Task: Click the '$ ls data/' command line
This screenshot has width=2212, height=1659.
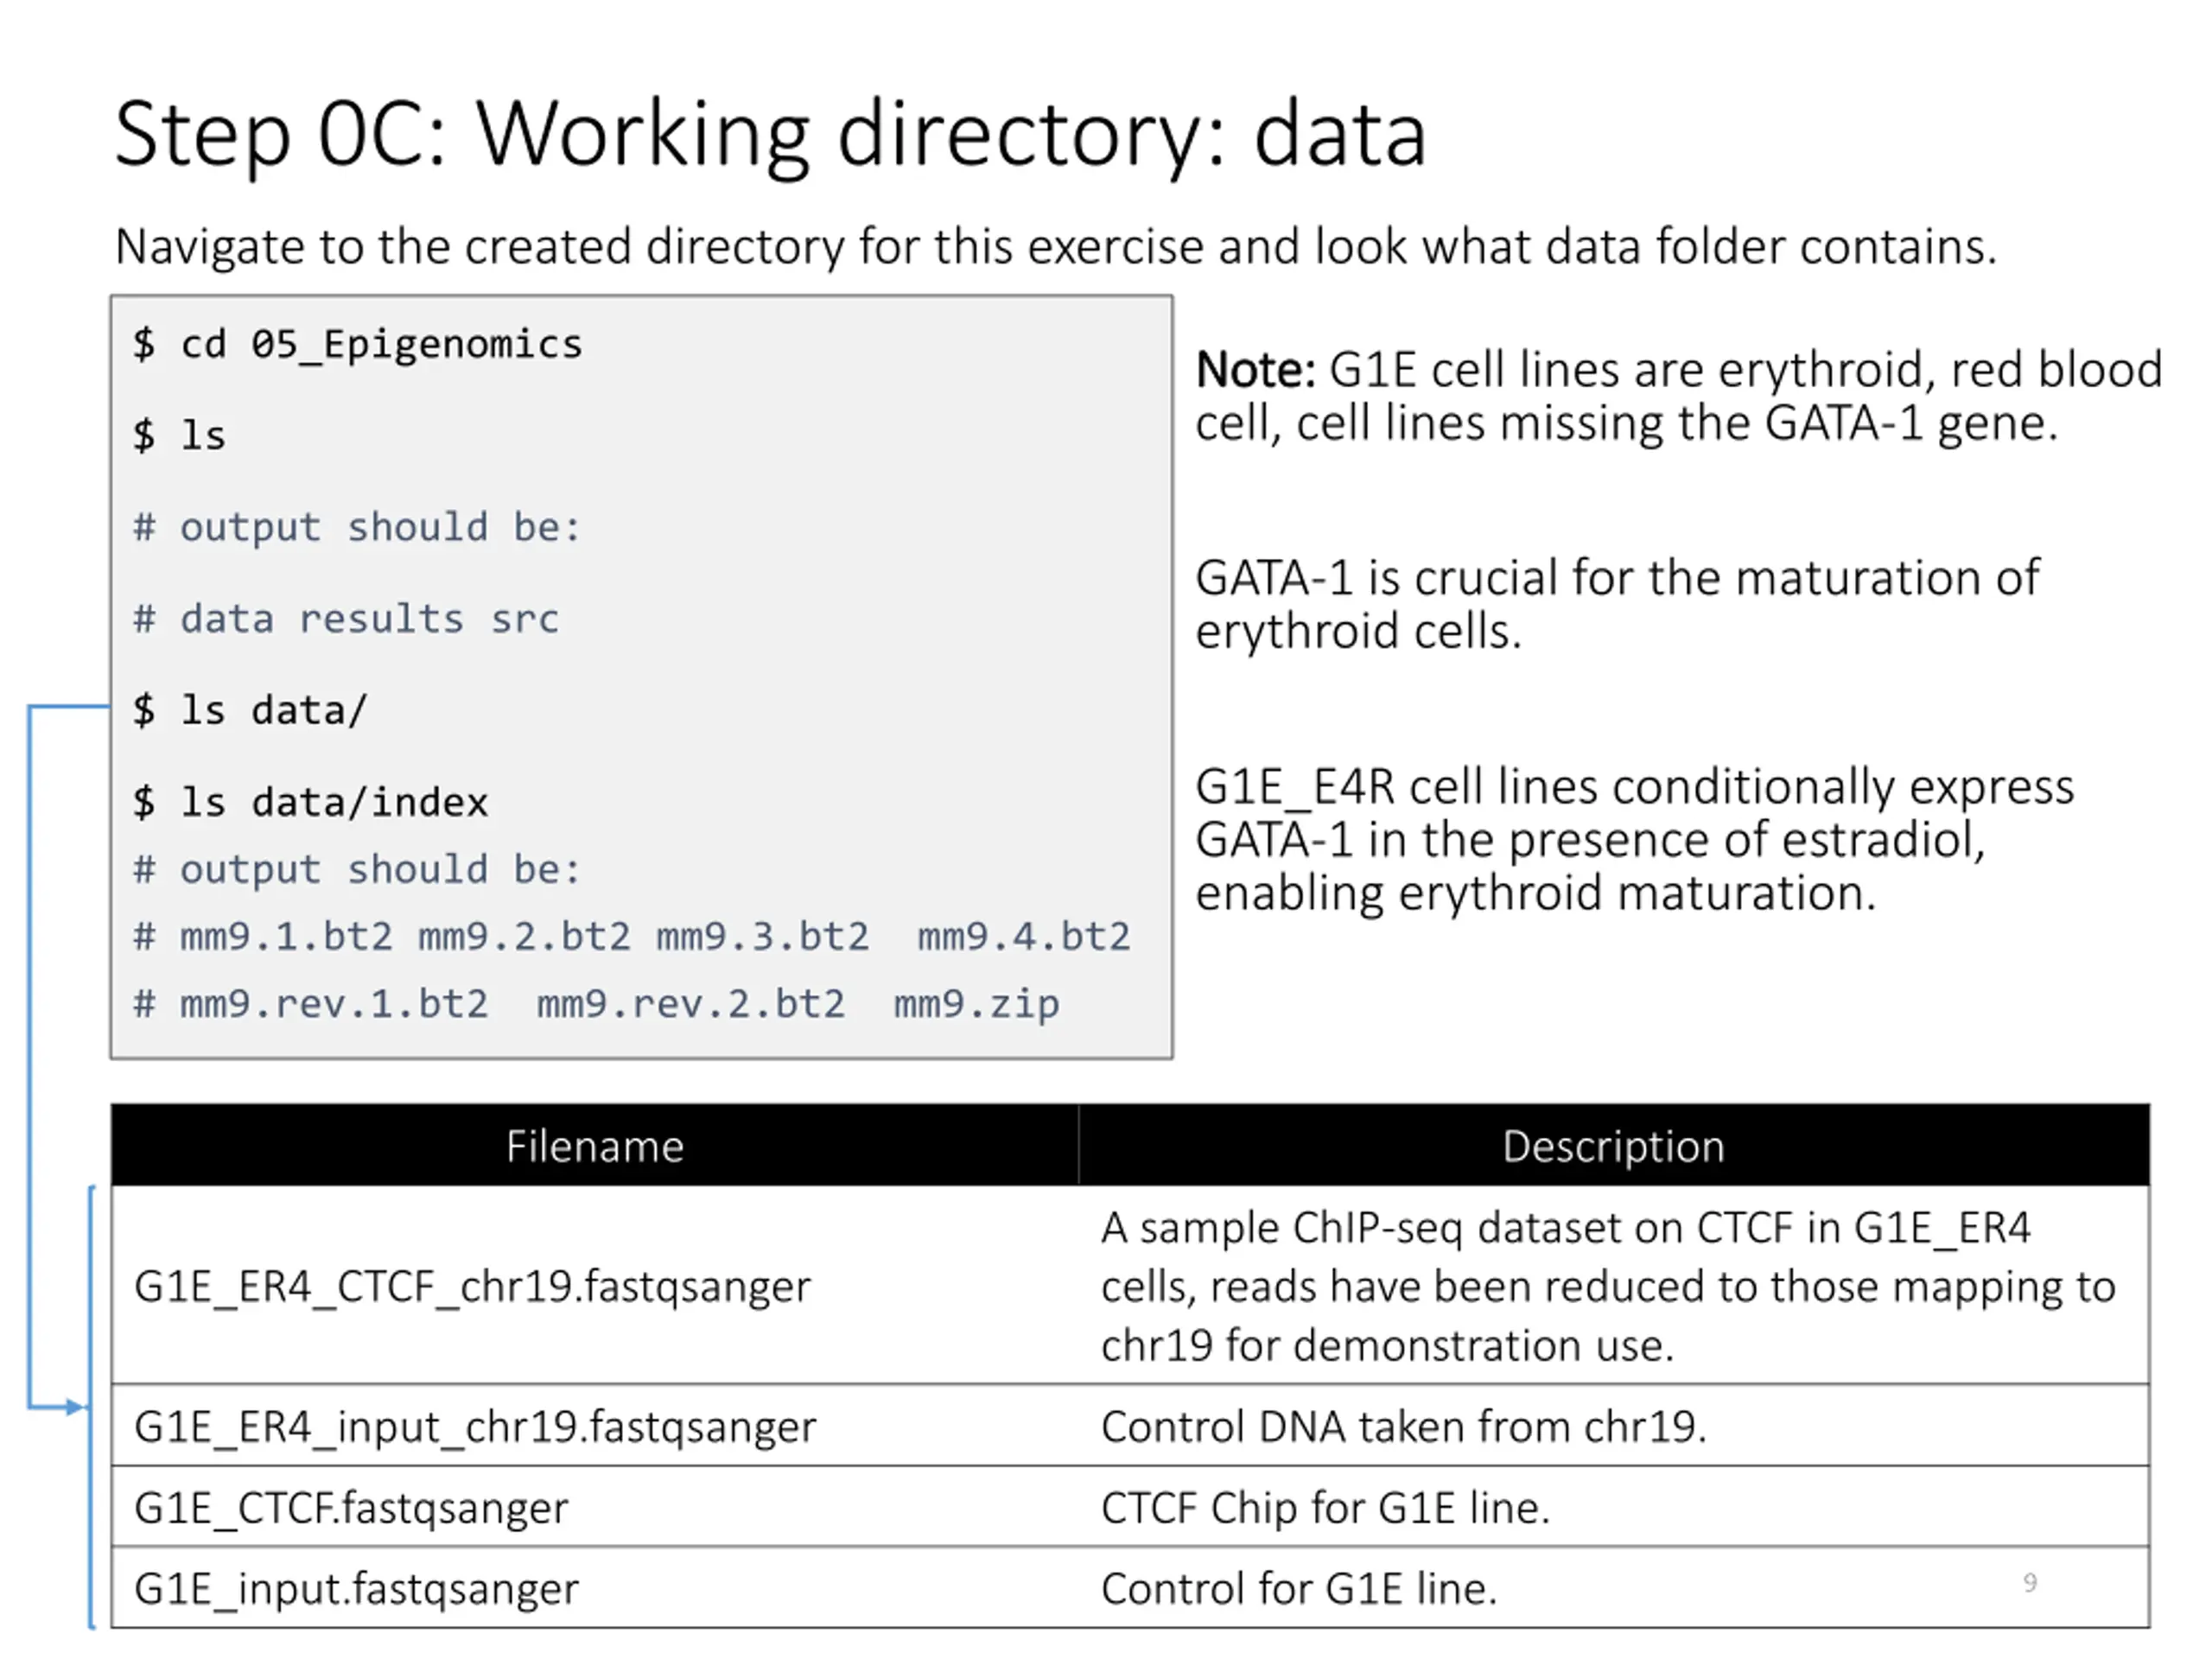Action: click(x=250, y=711)
